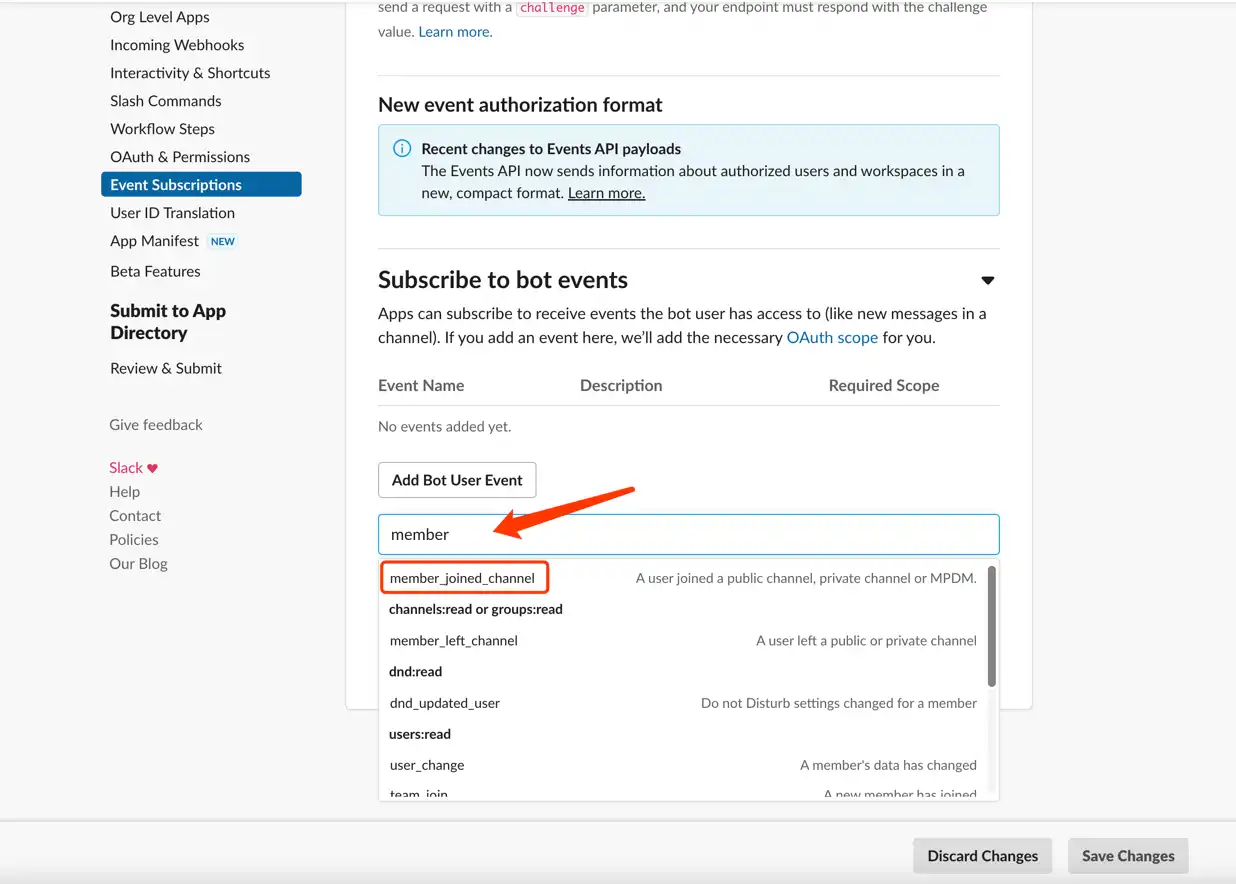Open Incoming Webhooks settings
1236x884 pixels.
[x=177, y=45]
